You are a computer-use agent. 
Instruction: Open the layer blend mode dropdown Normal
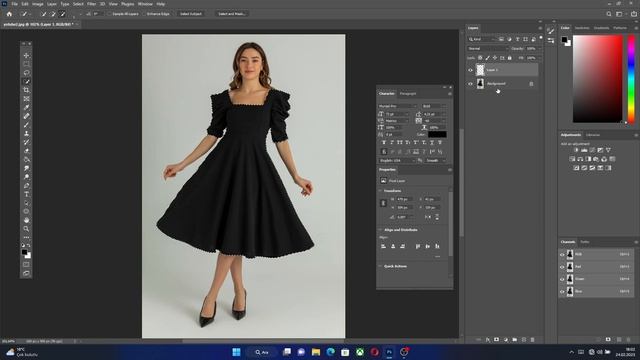tap(487, 49)
